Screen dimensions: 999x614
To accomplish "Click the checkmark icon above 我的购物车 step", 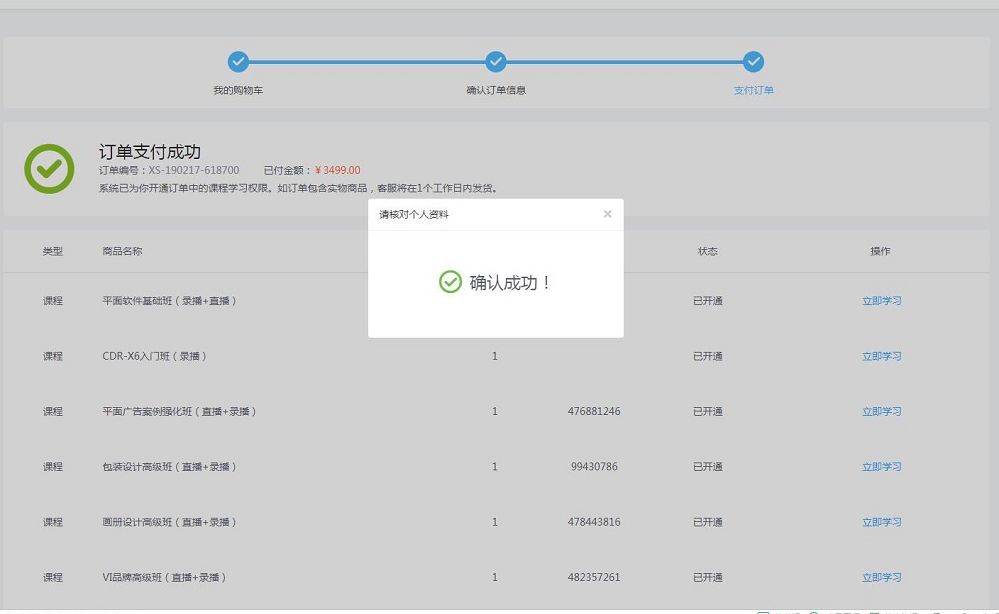I will (238, 62).
